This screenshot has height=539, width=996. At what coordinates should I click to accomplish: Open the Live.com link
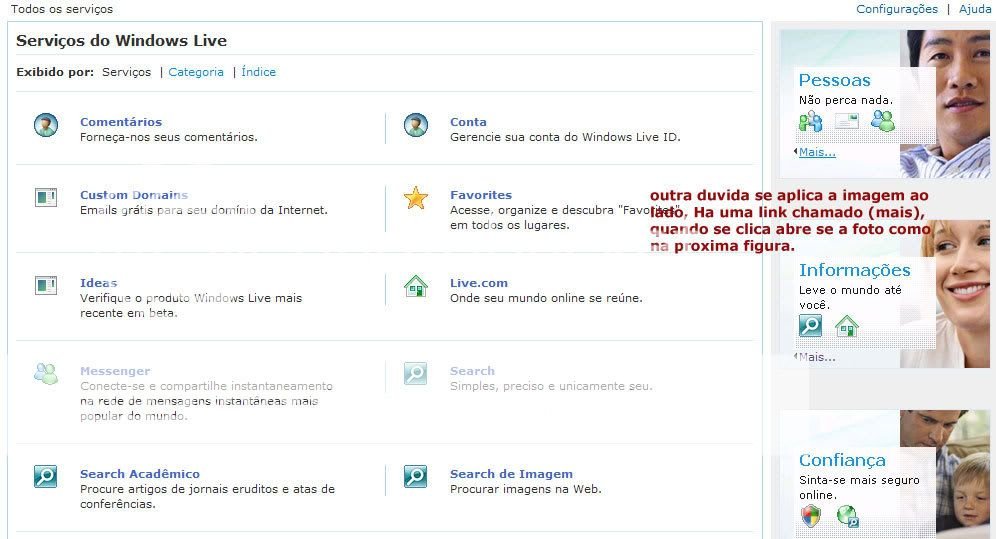(x=479, y=283)
